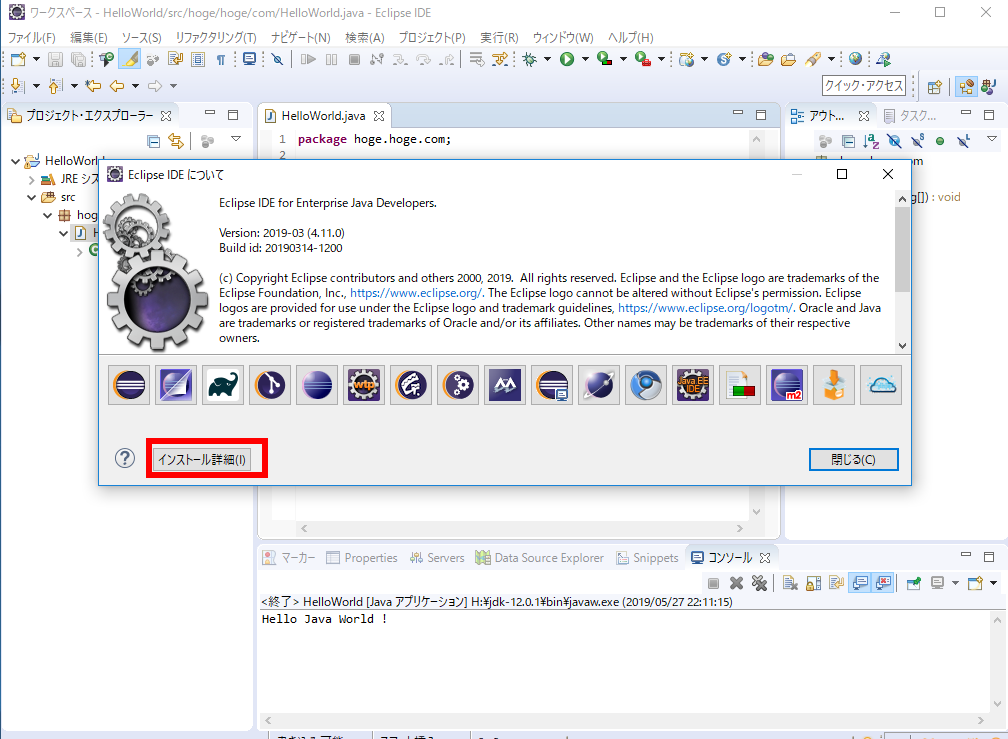This screenshot has width=1008, height=739.
Task: Click the Gradle elephant plug-in icon
Action: coord(223,386)
